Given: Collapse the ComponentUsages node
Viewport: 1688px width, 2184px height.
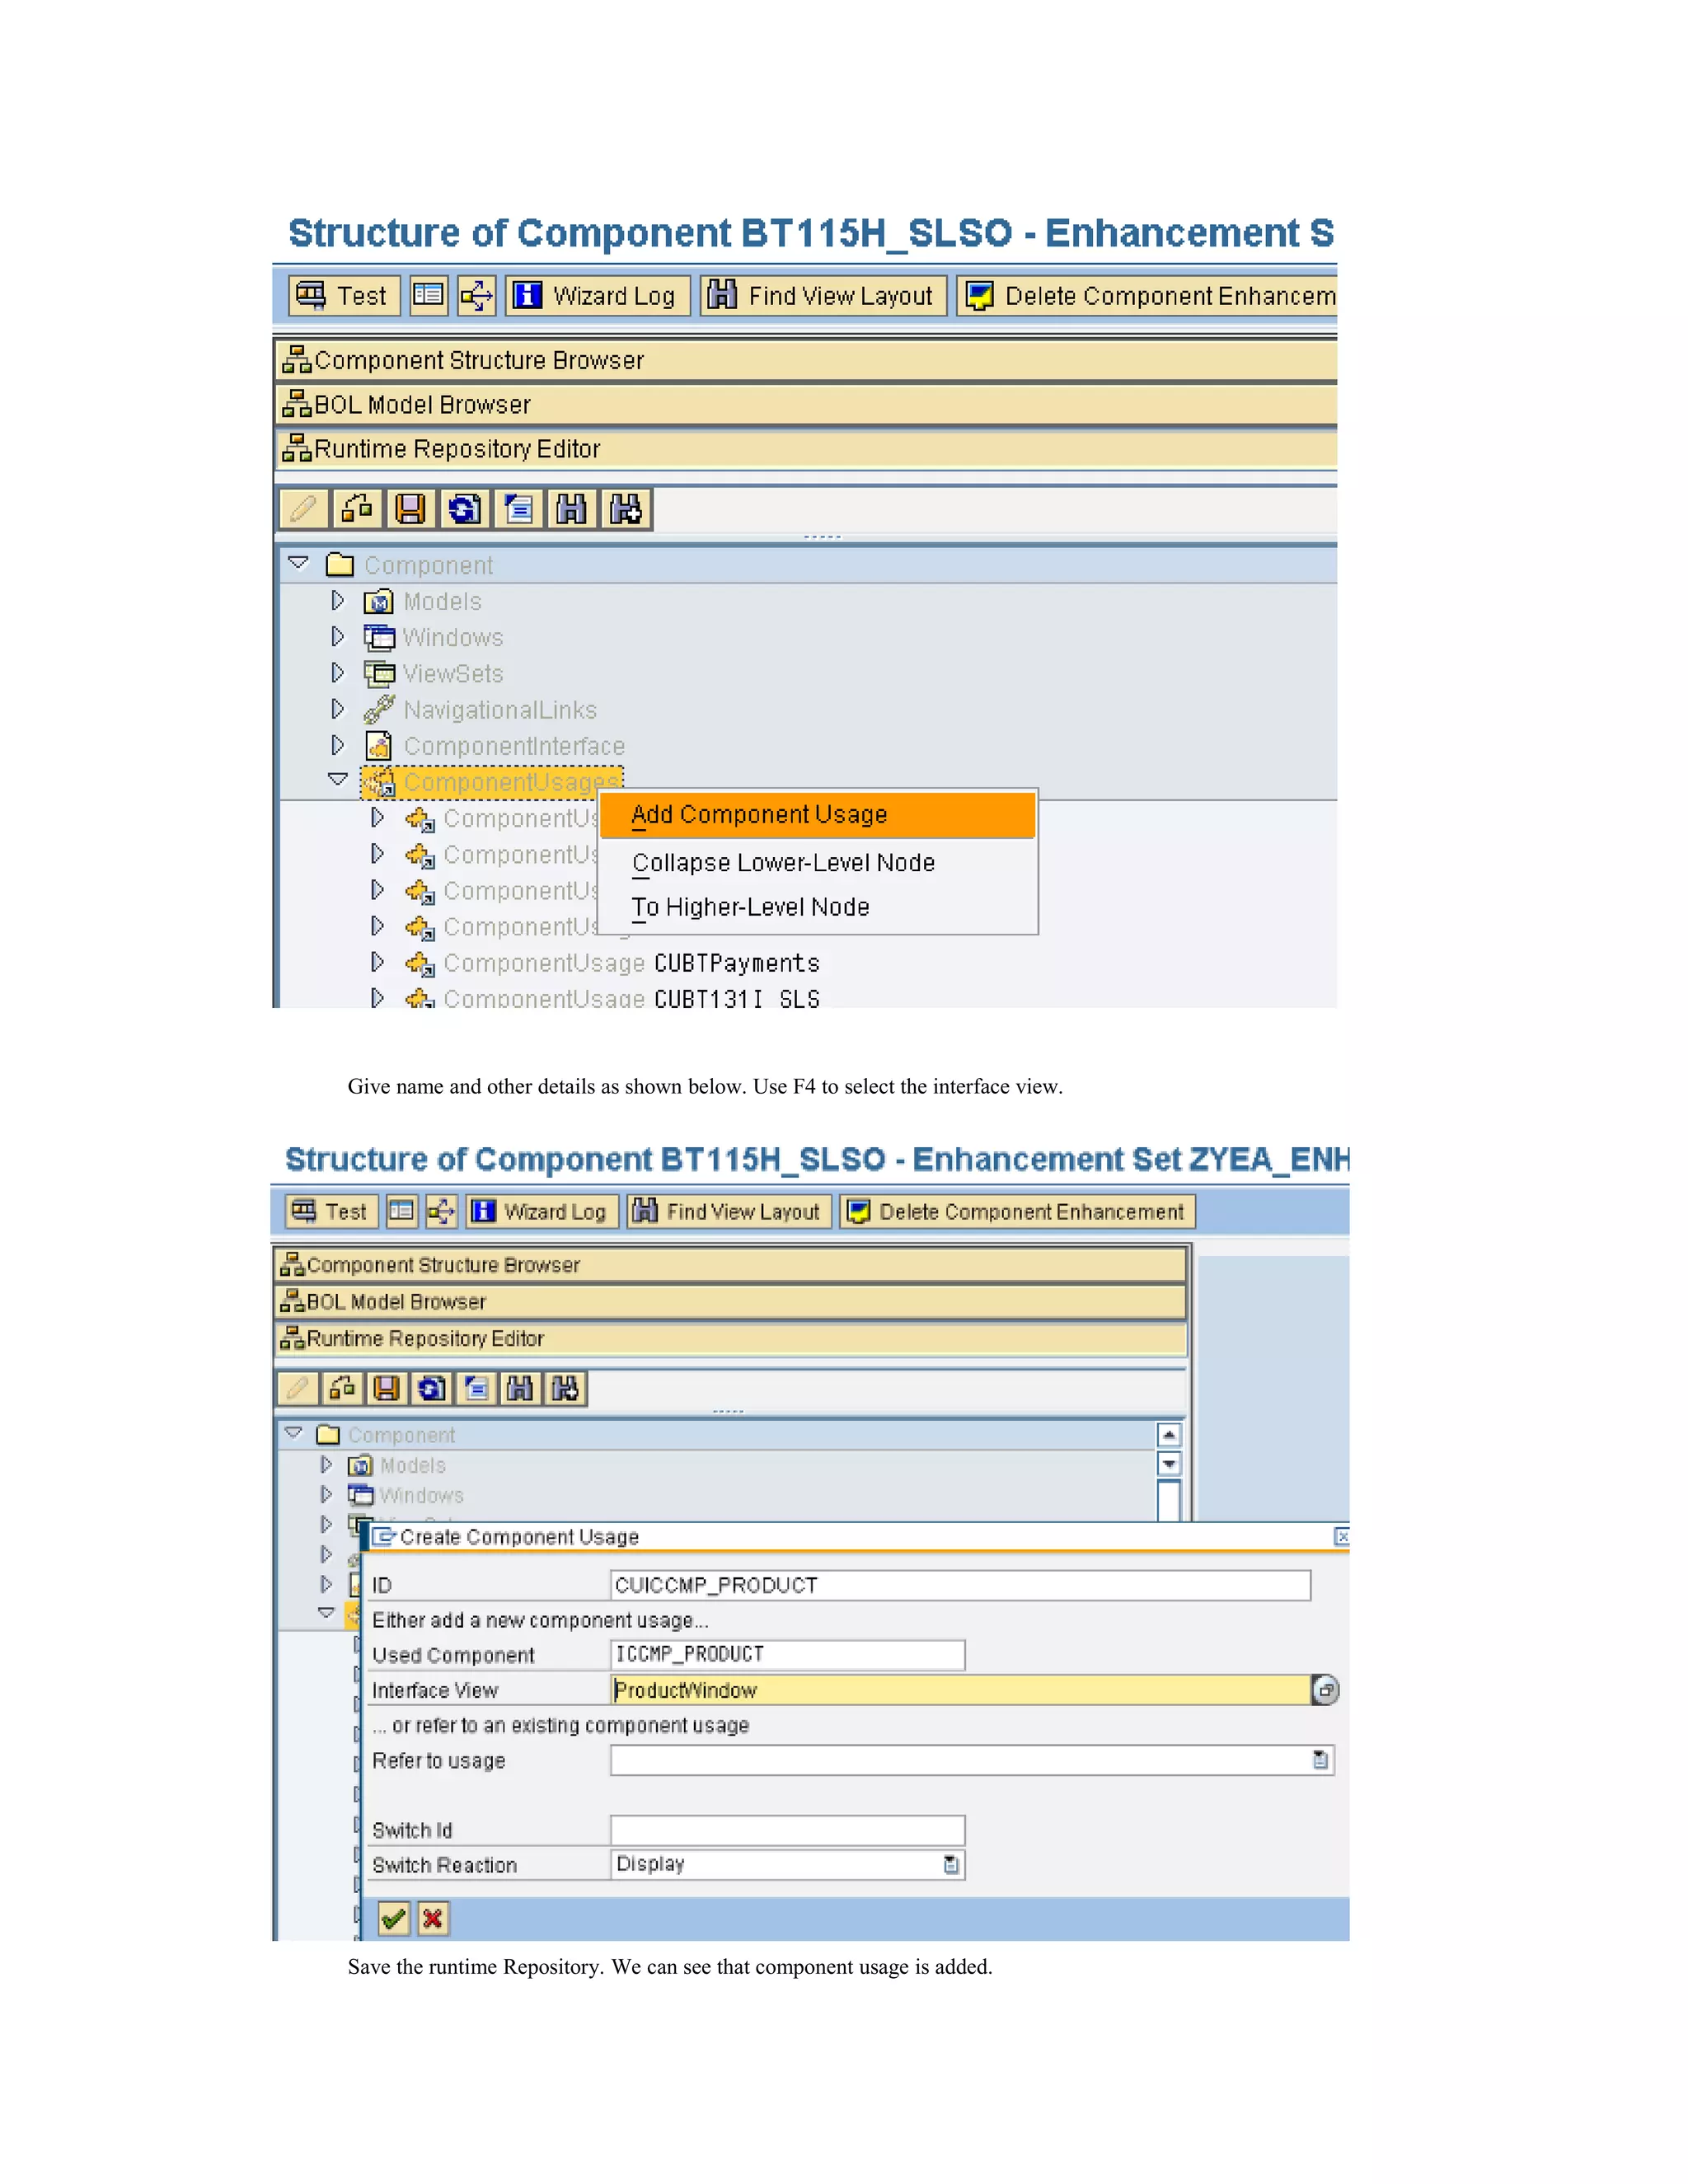Looking at the screenshot, I should tap(338, 779).
